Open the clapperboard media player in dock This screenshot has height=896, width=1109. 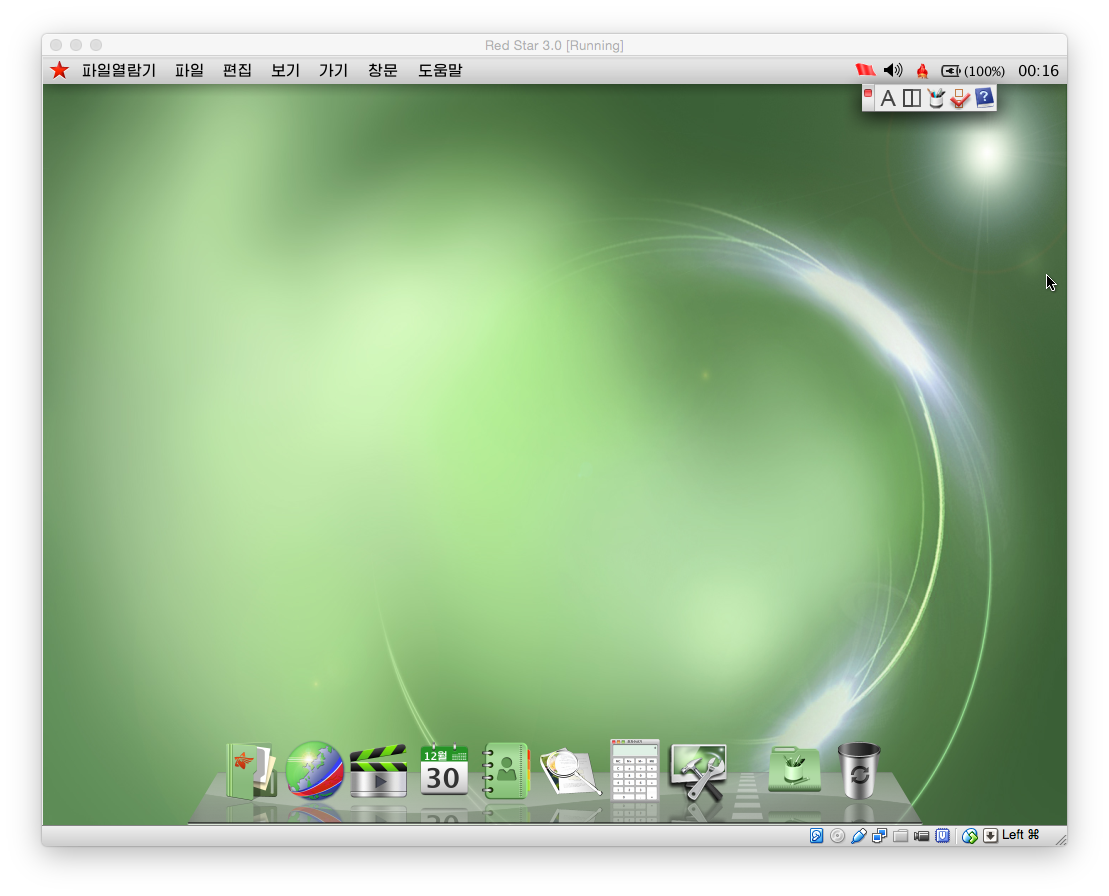(x=378, y=770)
